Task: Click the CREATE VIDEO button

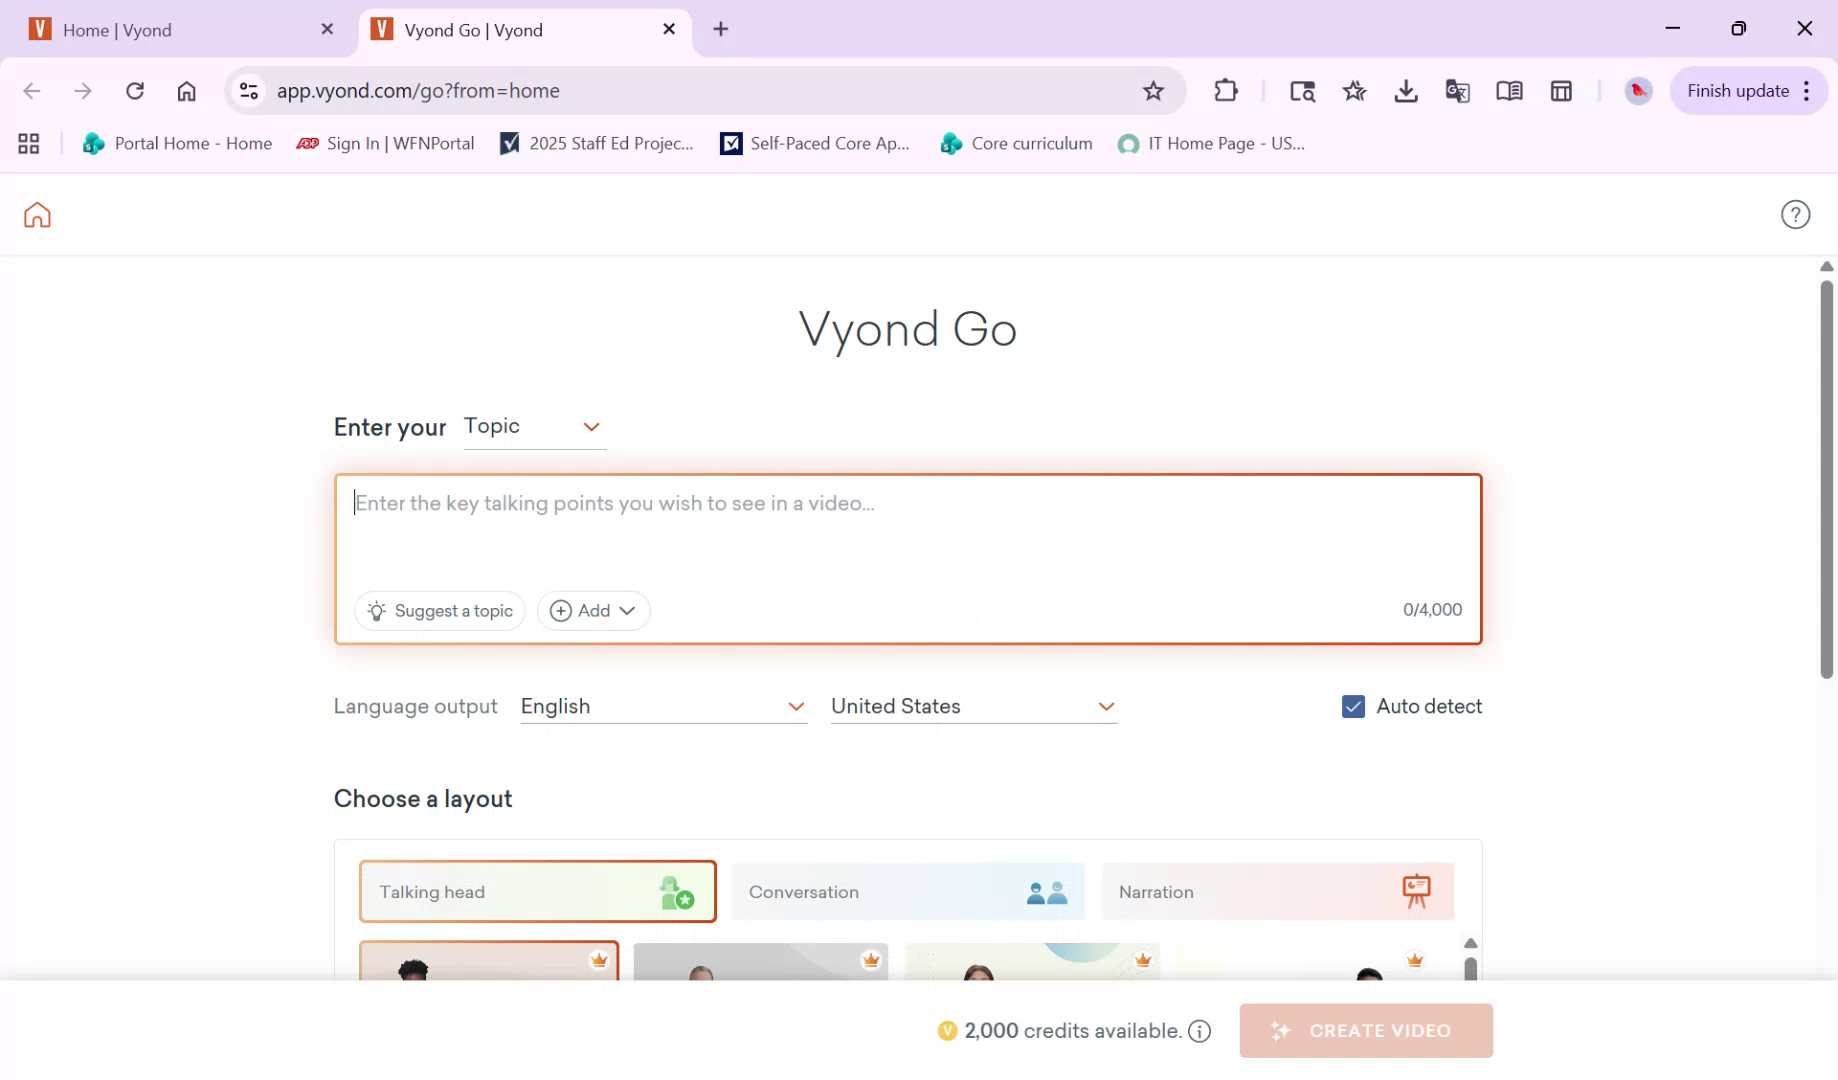Action: pos(1365,1030)
